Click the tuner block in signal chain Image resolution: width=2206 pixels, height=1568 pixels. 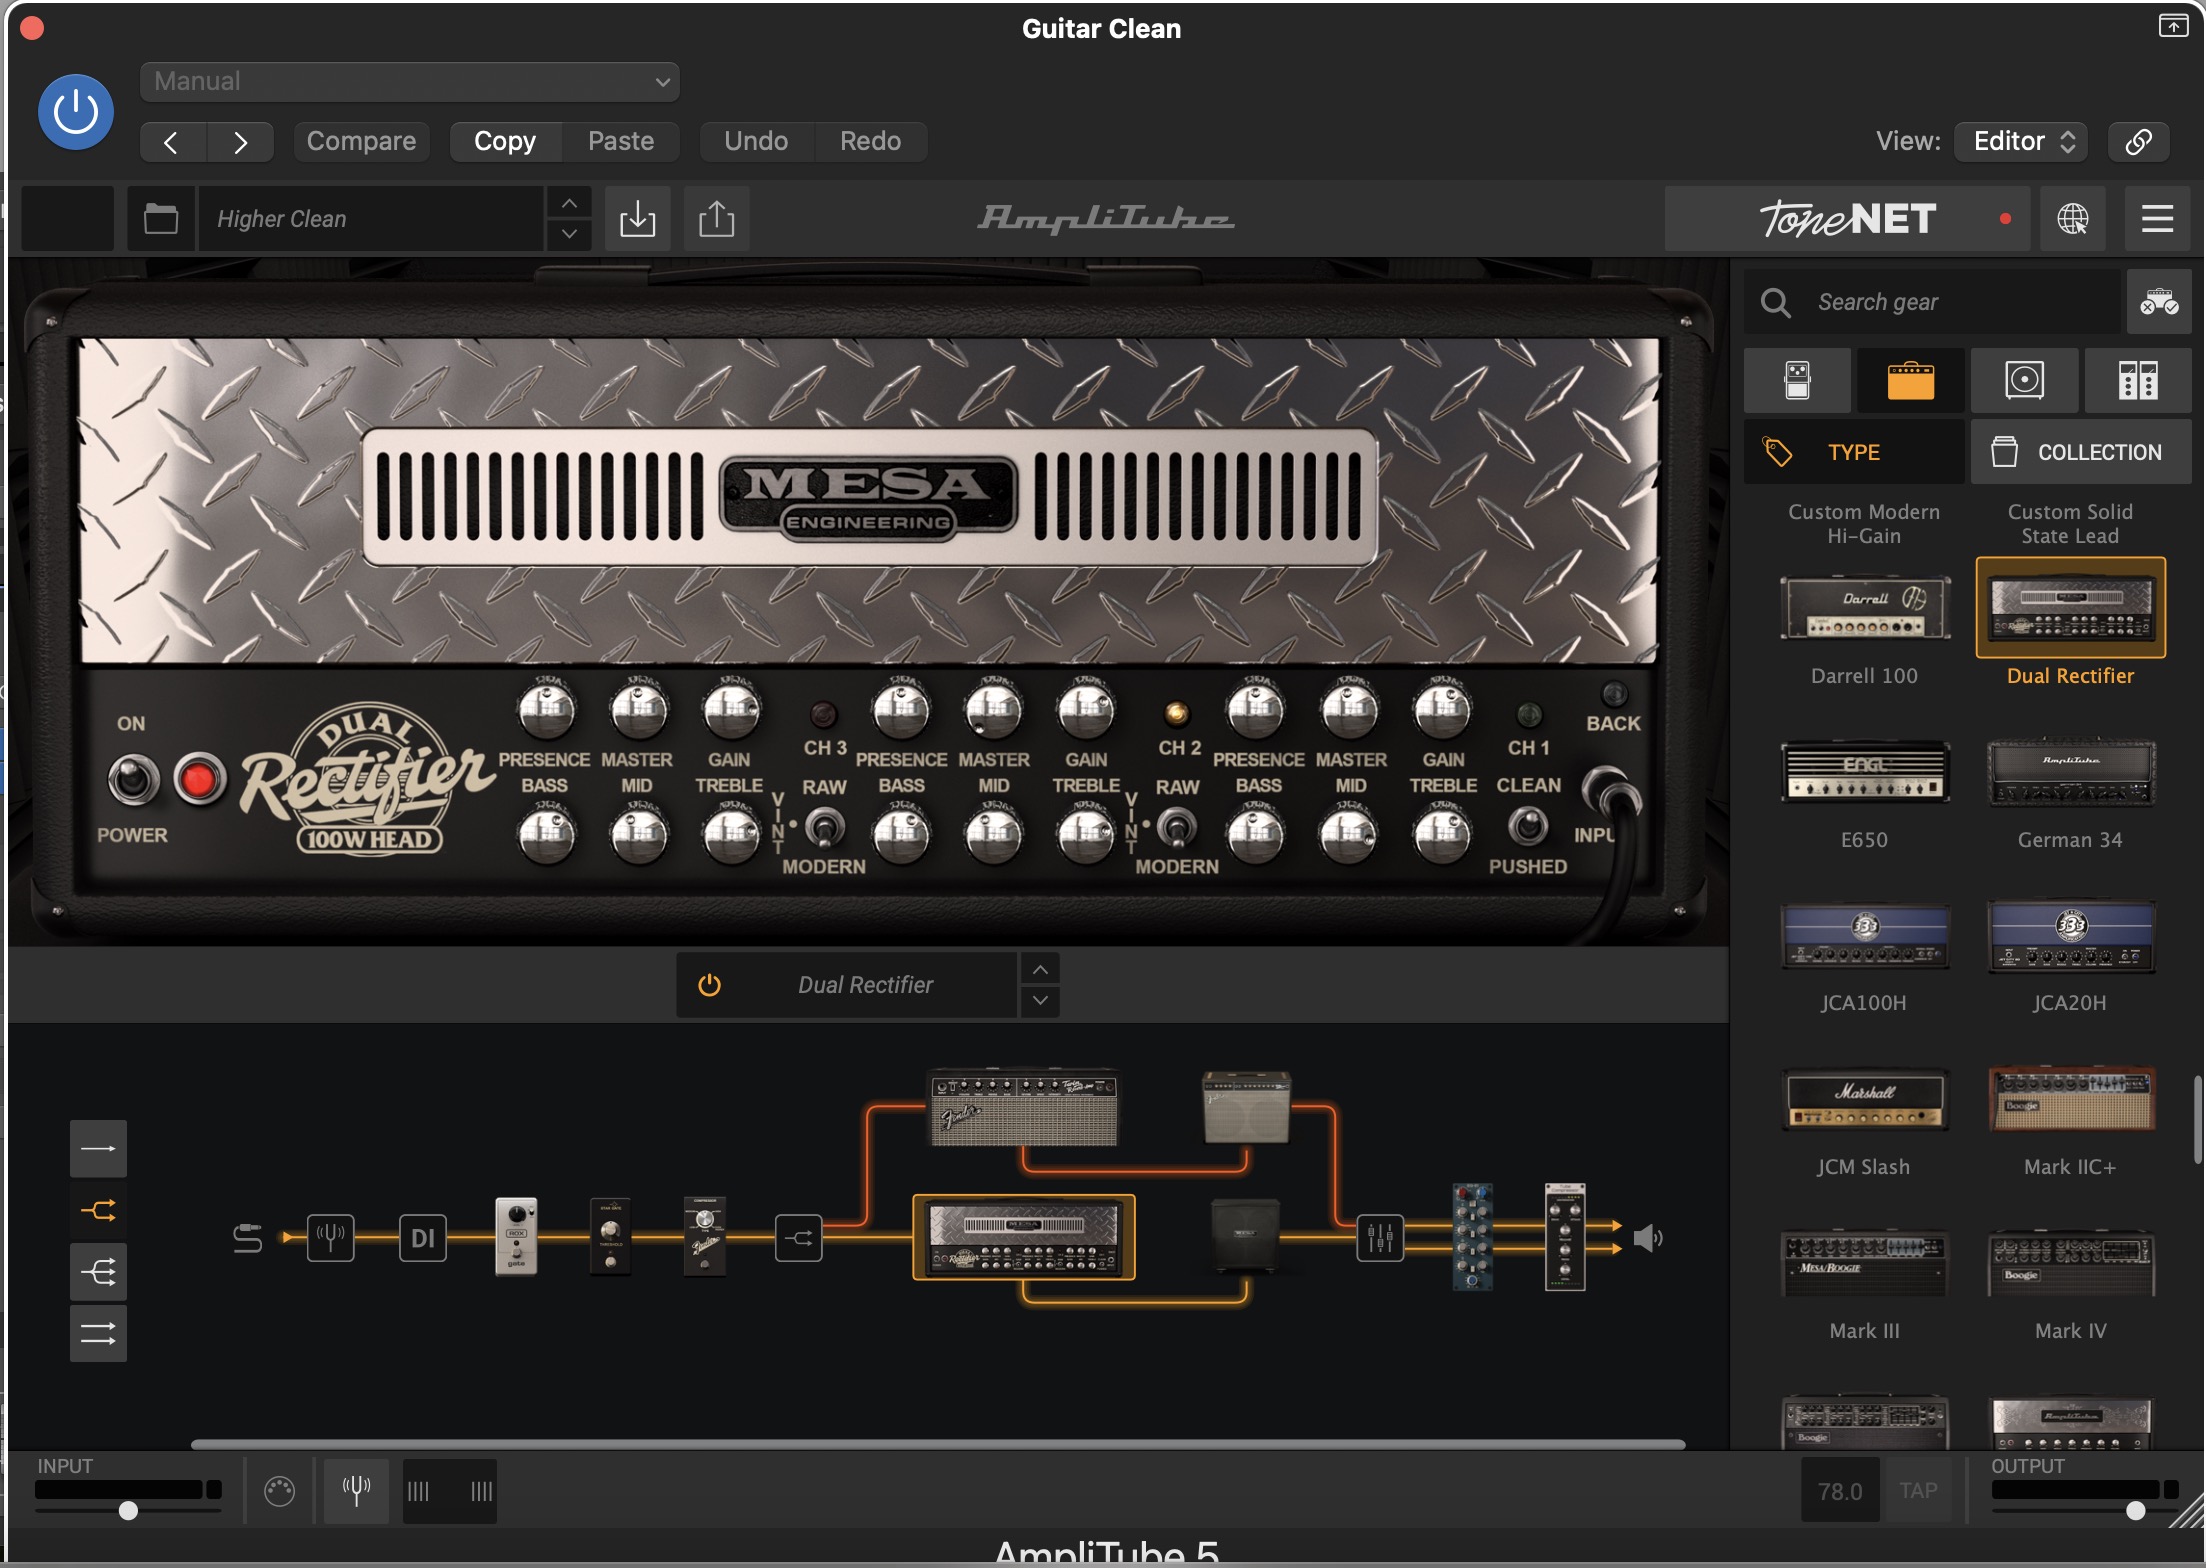click(331, 1238)
